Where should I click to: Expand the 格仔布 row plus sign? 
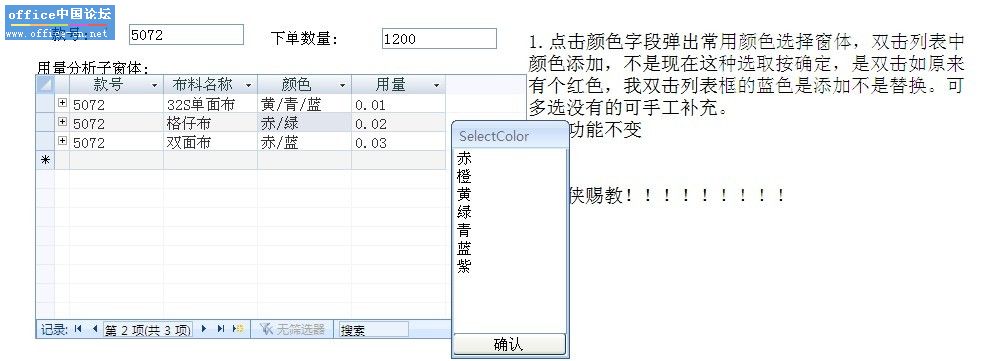[x=63, y=121]
